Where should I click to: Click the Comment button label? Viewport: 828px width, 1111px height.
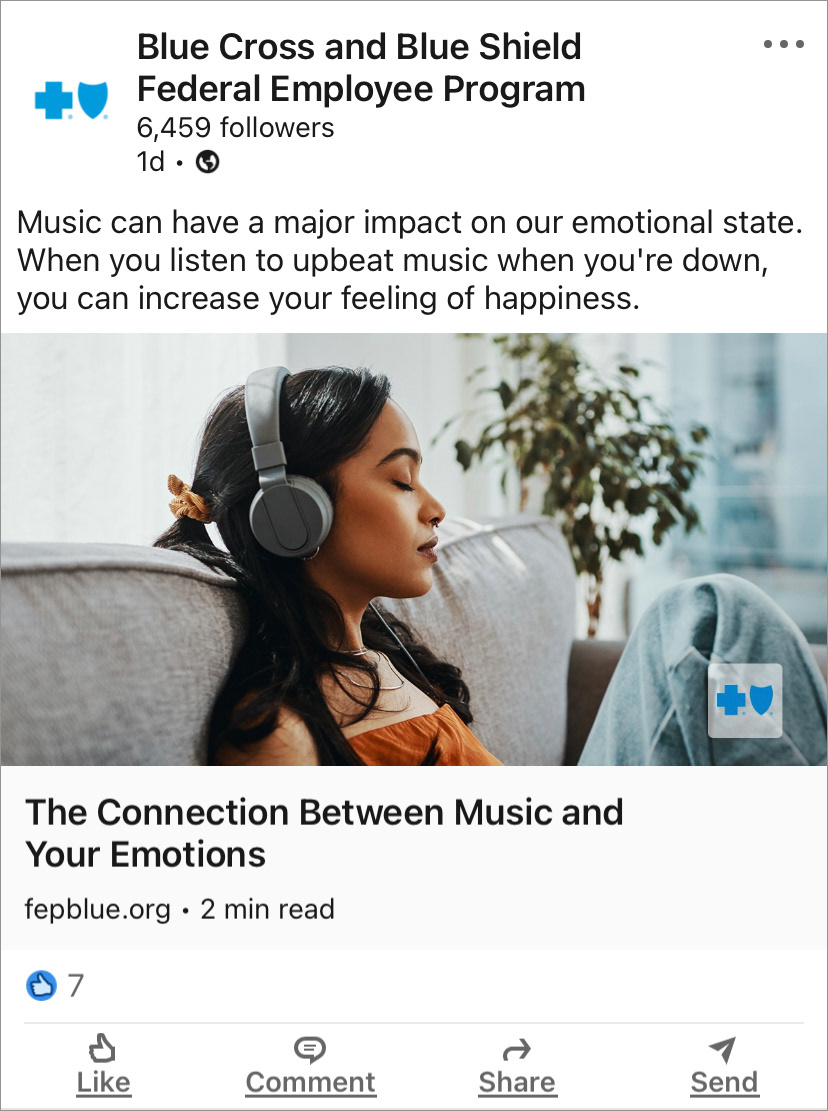[x=310, y=1083]
